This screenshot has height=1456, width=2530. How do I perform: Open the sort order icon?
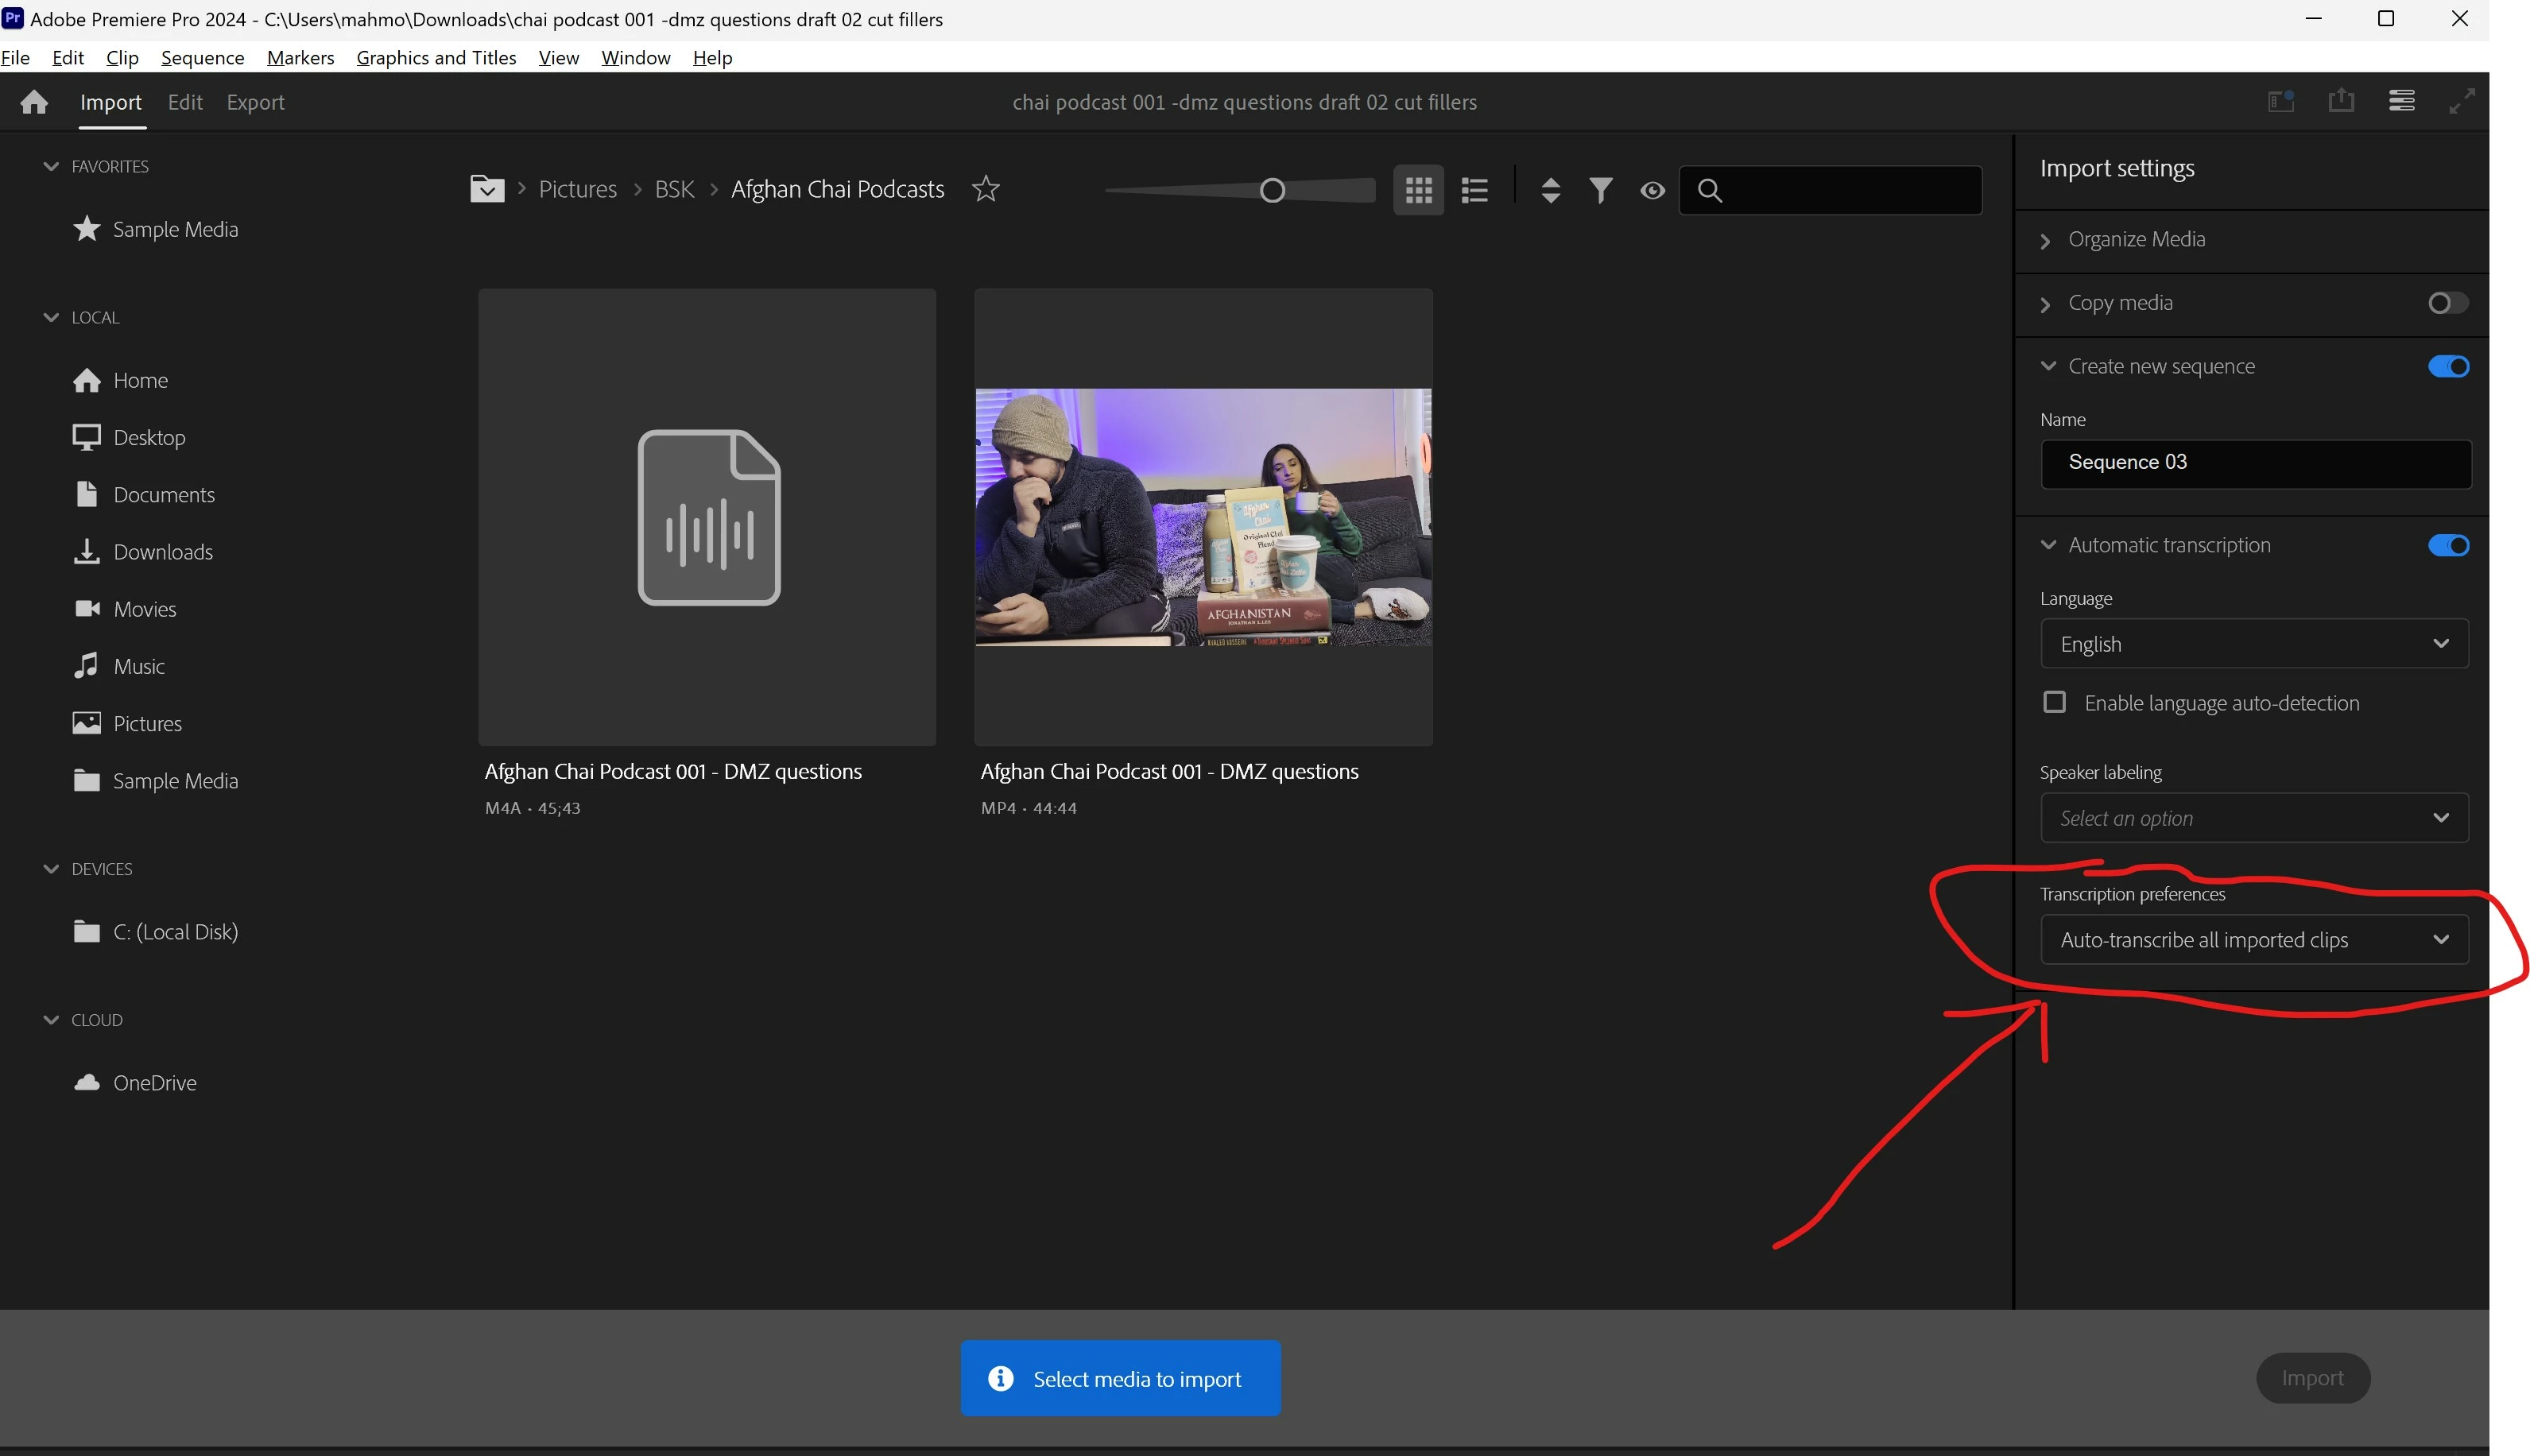coord(1550,190)
